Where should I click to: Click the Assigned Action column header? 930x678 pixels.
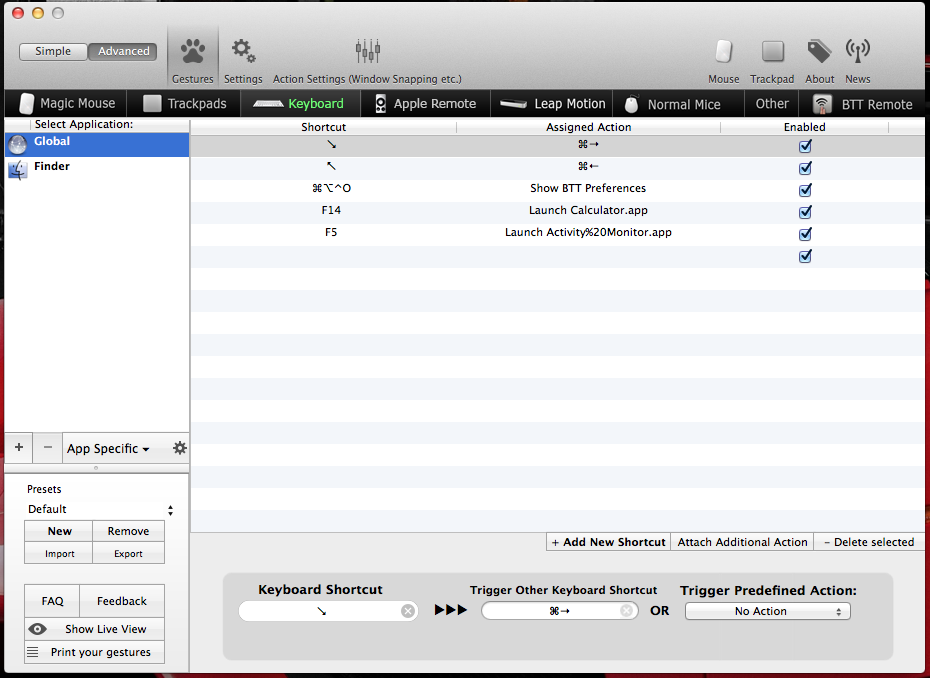[x=588, y=127]
